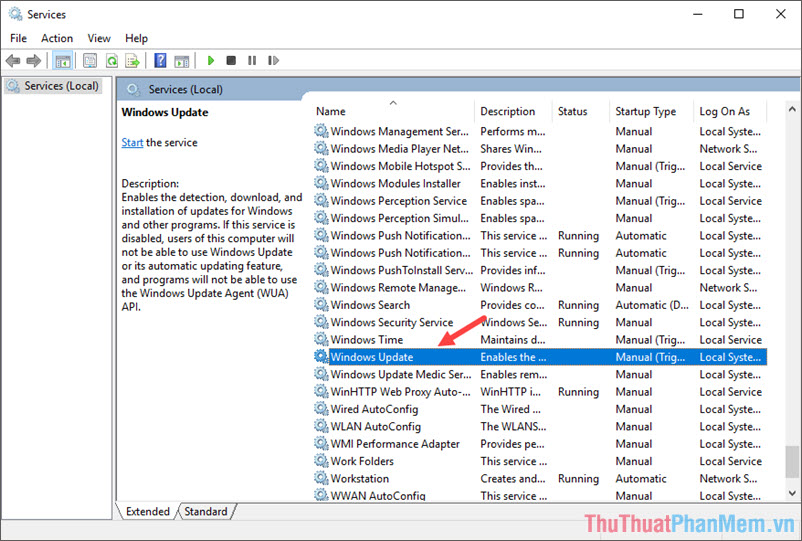Viewport: 802px width, 541px height.
Task: Click Running status in Windows Search row
Action: pyautogui.click(x=578, y=305)
